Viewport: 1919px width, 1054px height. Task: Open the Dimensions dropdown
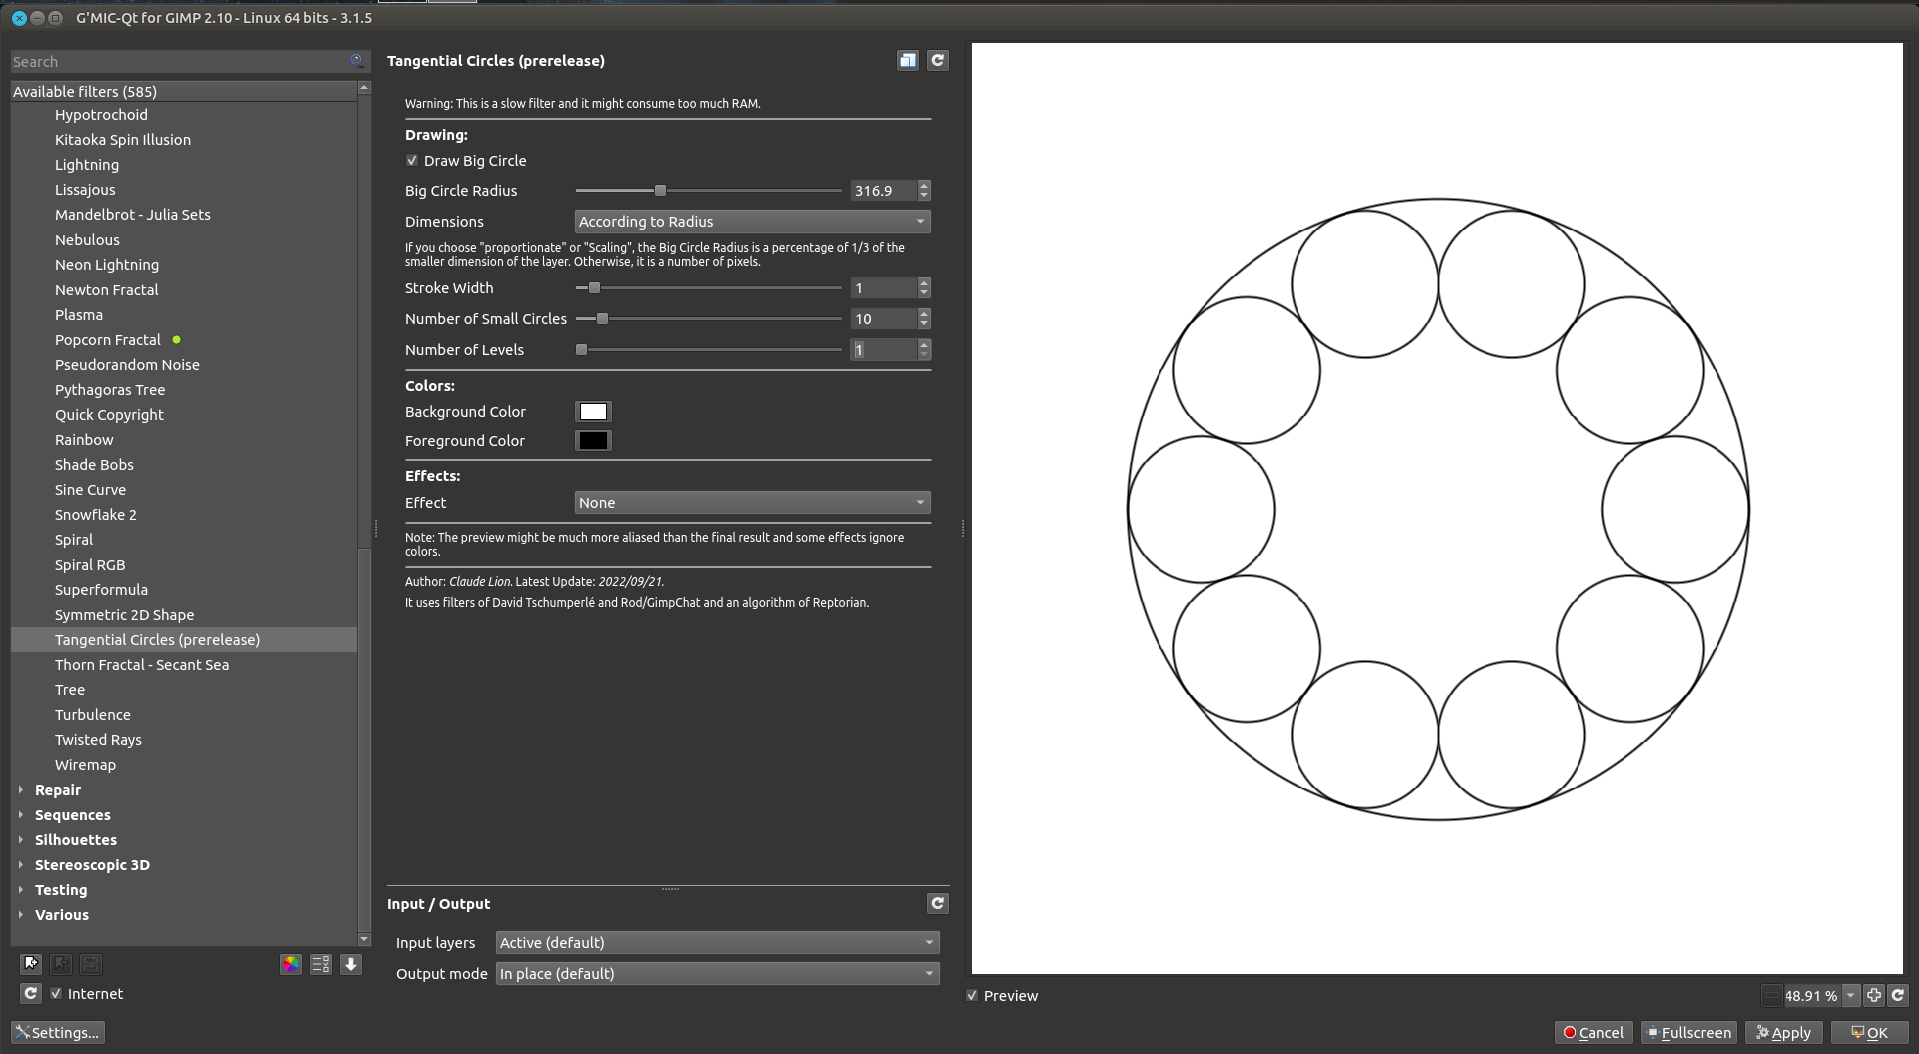(752, 222)
